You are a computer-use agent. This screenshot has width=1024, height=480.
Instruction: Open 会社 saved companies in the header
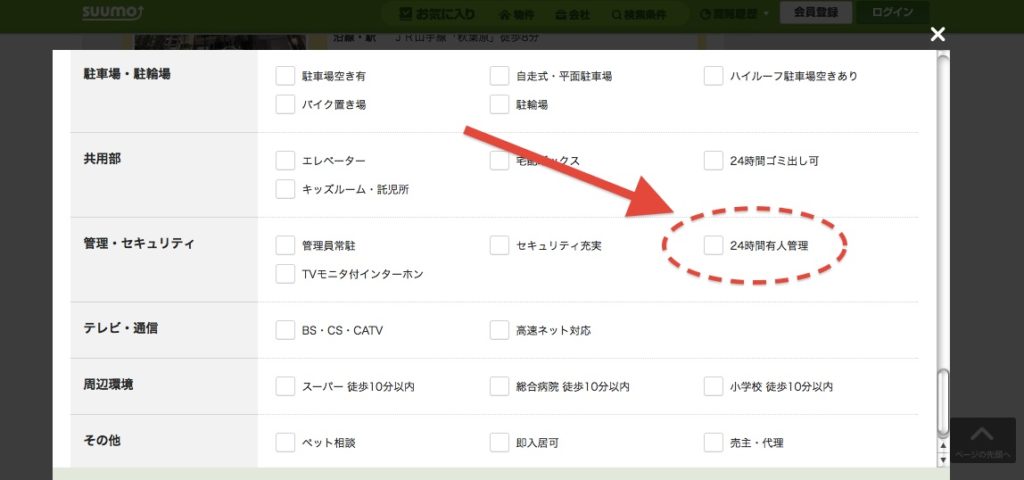[572, 14]
